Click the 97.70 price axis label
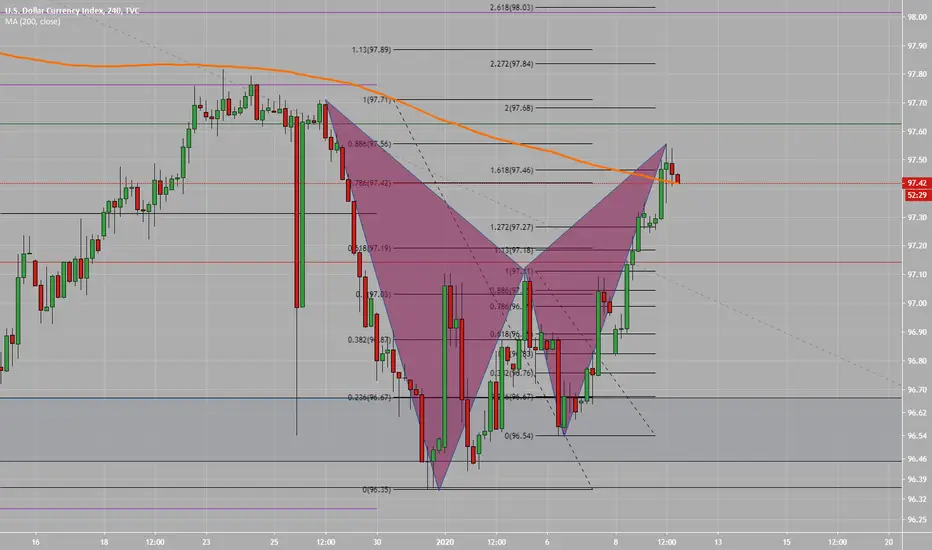 [917, 103]
